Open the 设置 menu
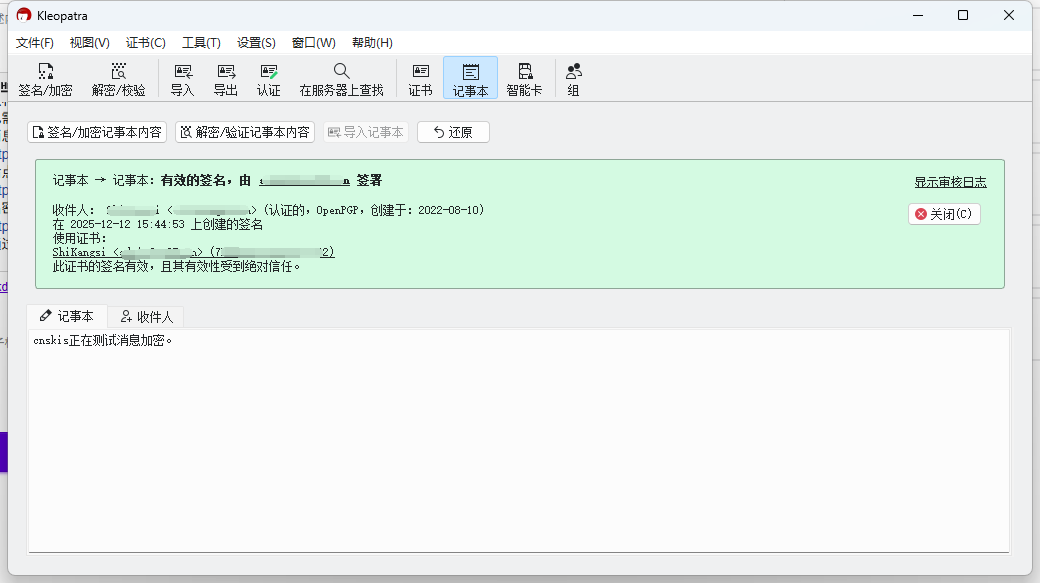Viewport: 1040px width, 583px height. point(256,43)
